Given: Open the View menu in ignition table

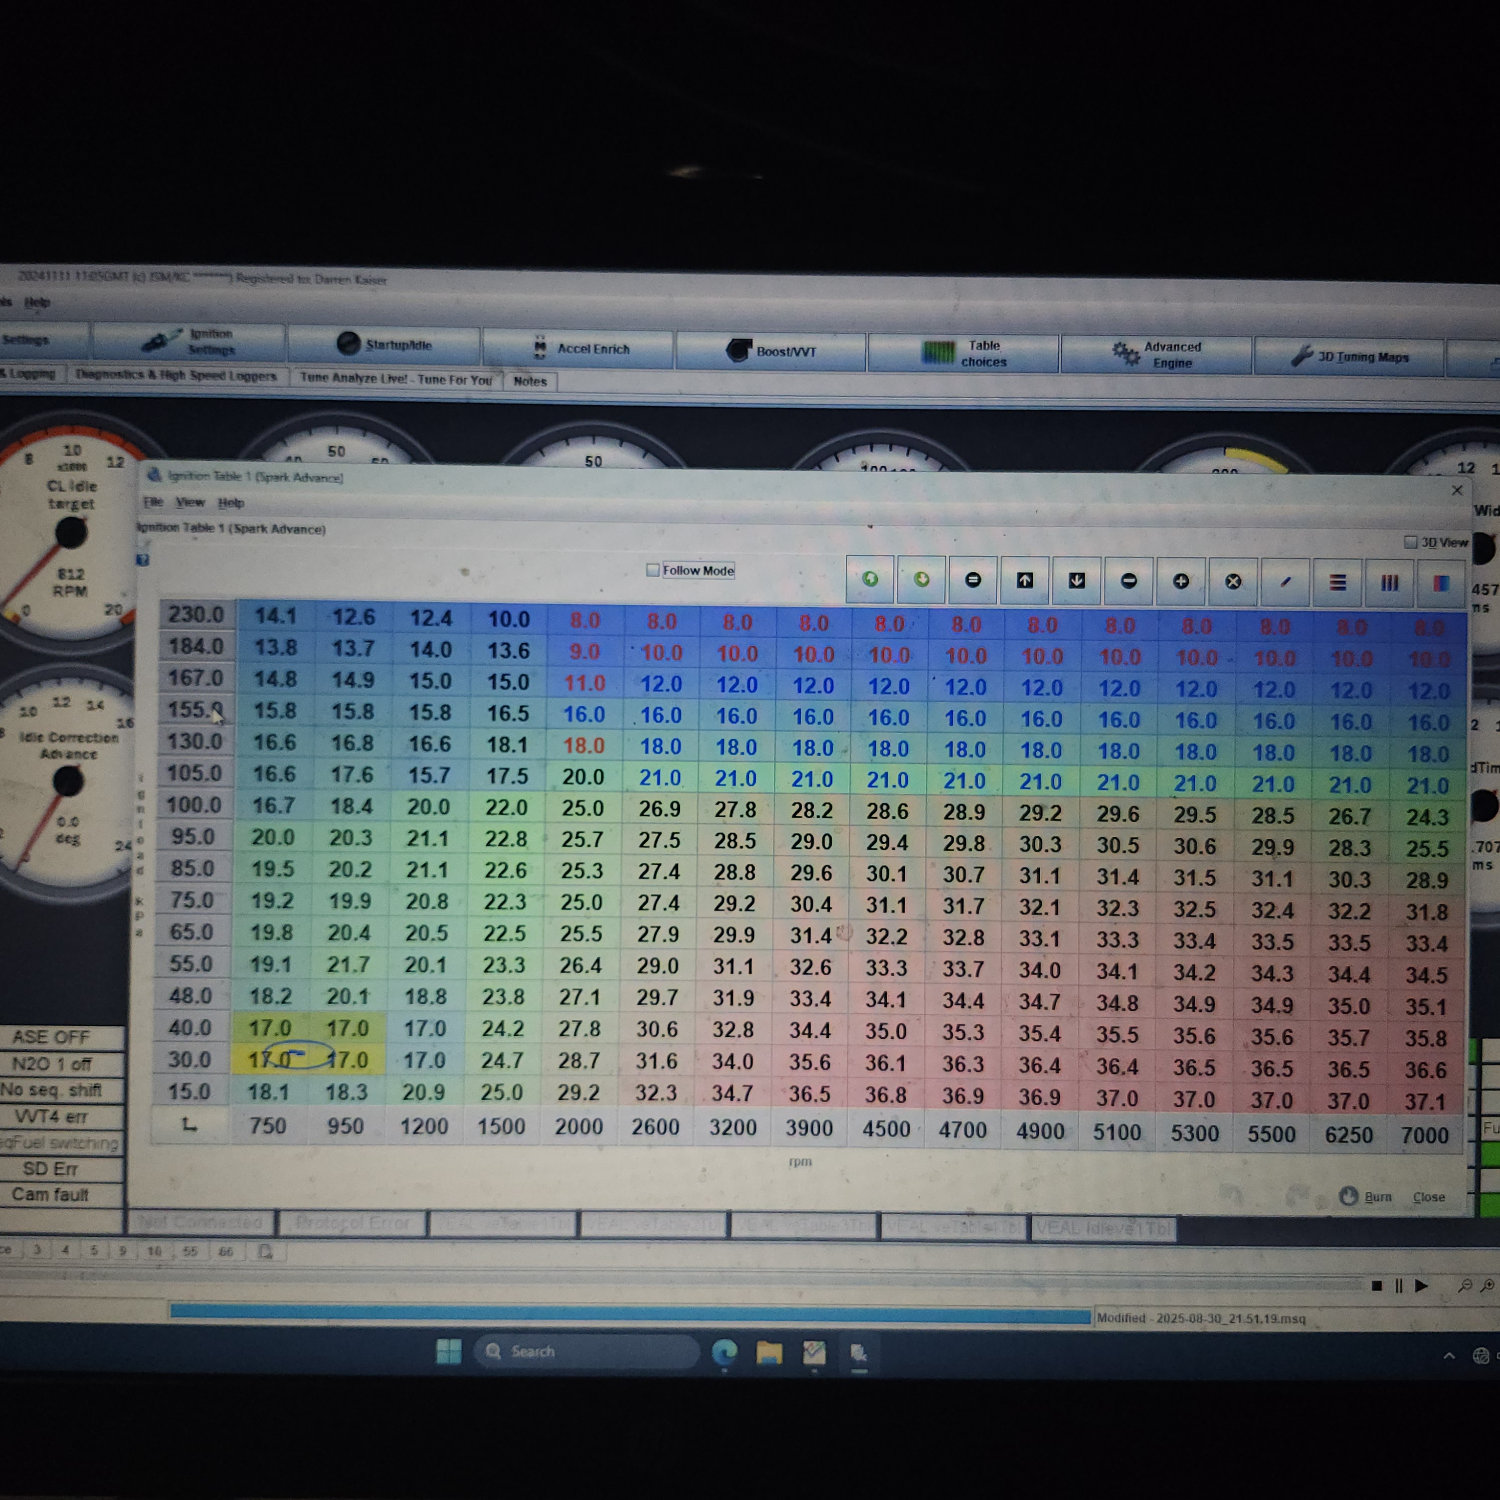Looking at the screenshot, I should 190,502.
